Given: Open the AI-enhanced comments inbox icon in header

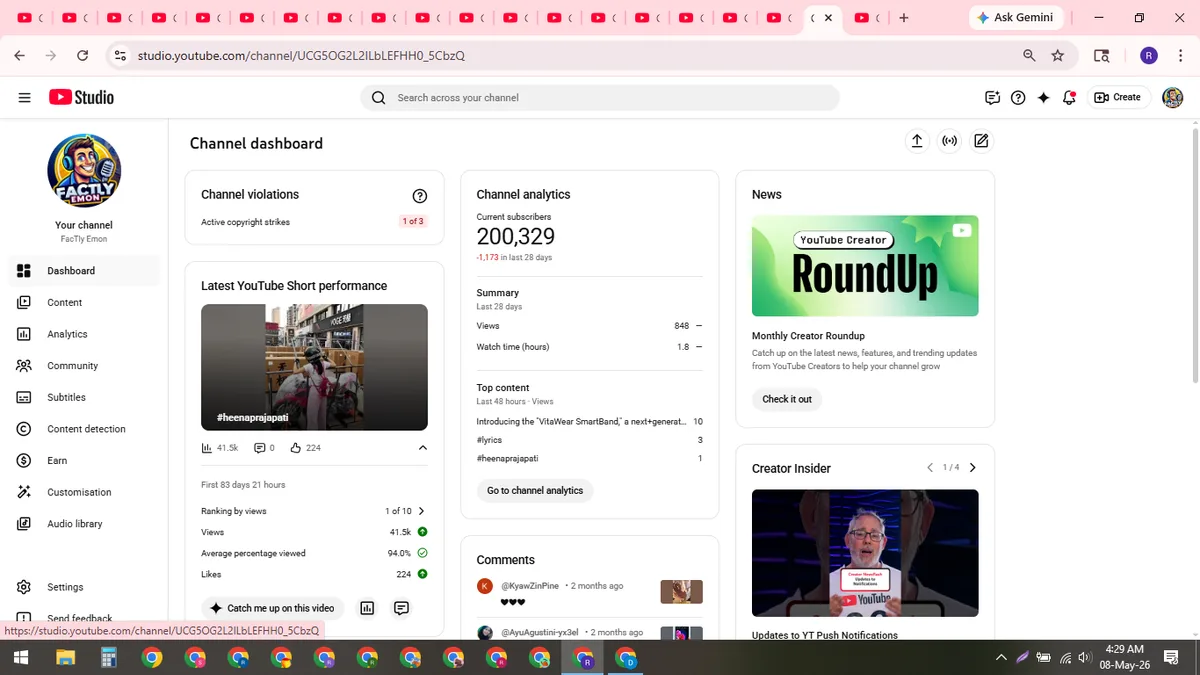Looking at the screenshot, I should 992,97.
